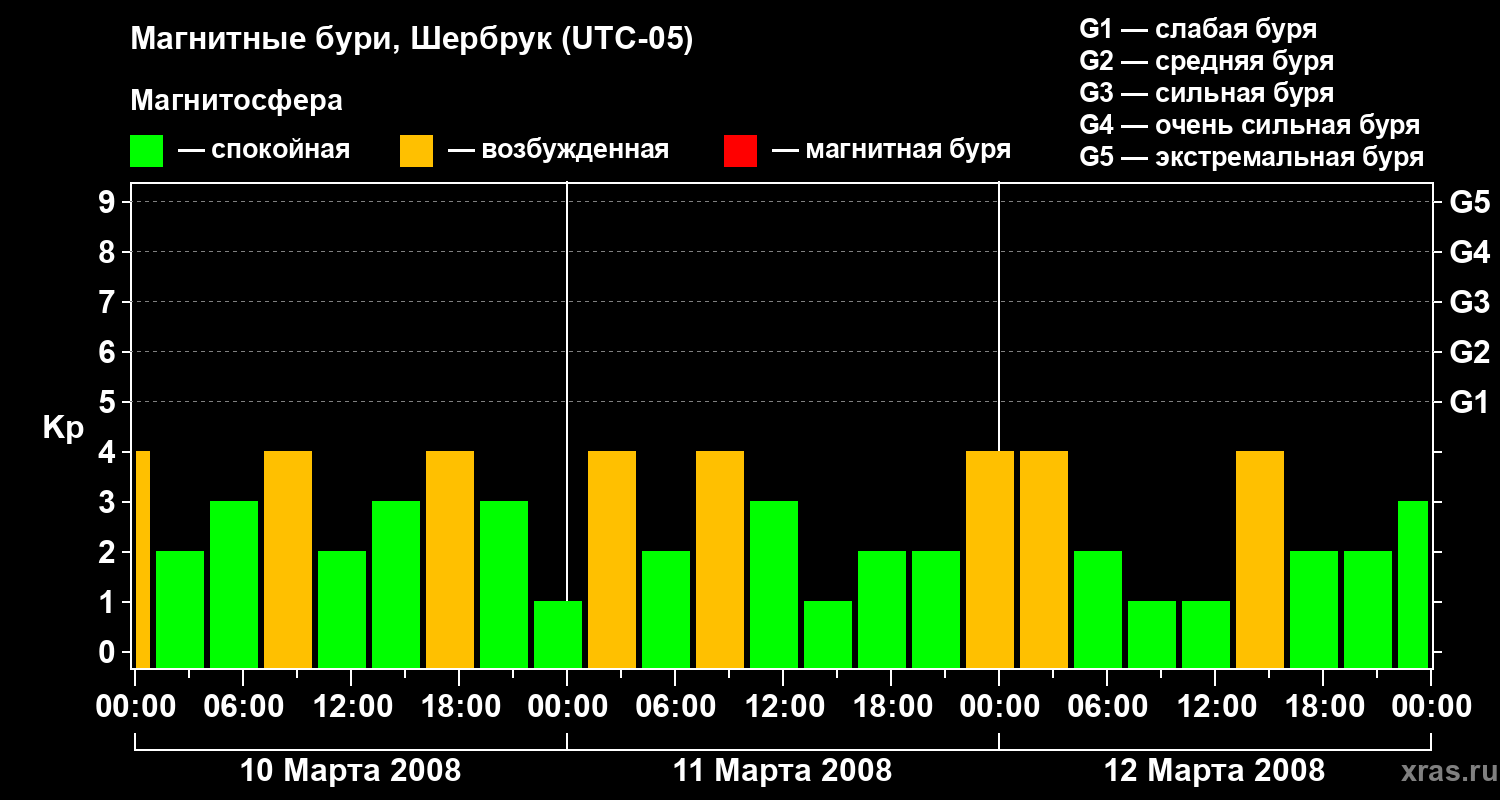Click the green Kp 2 bar around 05:00 on 12 Марта
The width and height of the screenshot is (1500, 800).
1098,609
